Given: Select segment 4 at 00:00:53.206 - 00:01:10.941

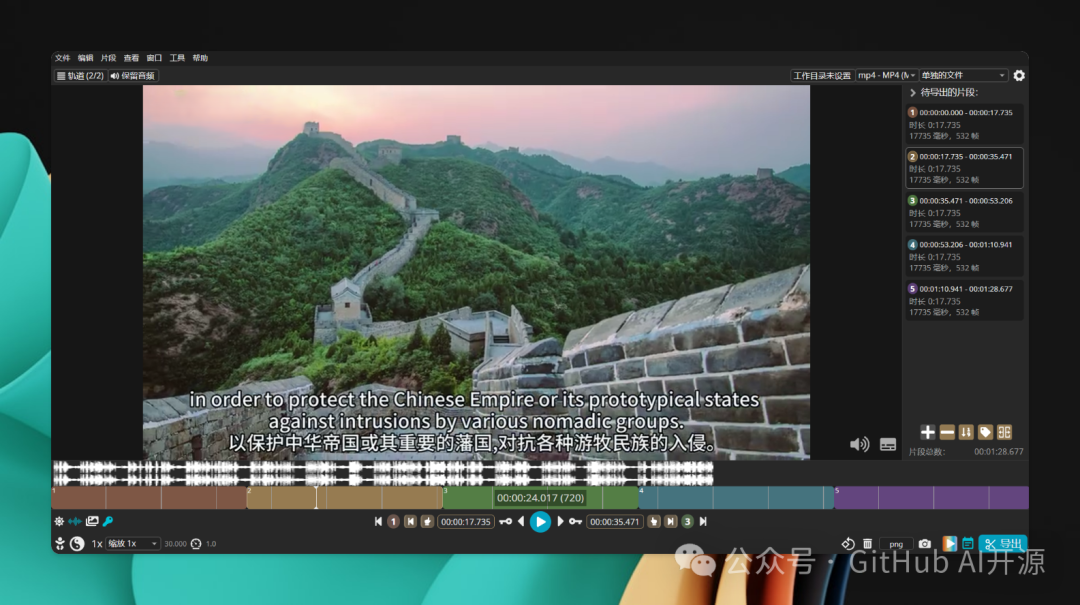Looking at the screenshot, I should [x=964, y=256].
